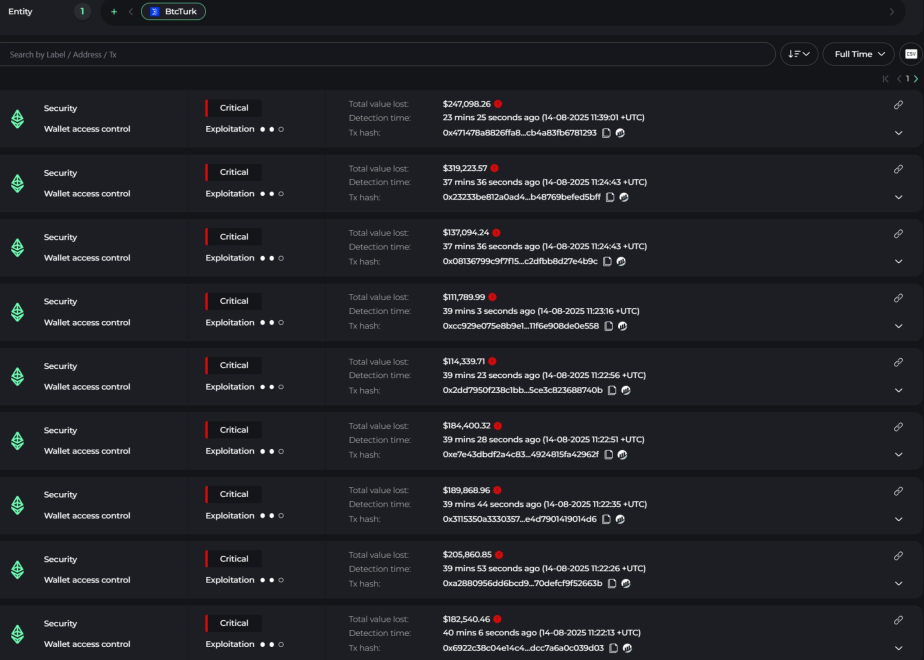This screenshot has height=660, width=924.
Task: Select the BtcTurk entity tab
Action: click(173, 12)
